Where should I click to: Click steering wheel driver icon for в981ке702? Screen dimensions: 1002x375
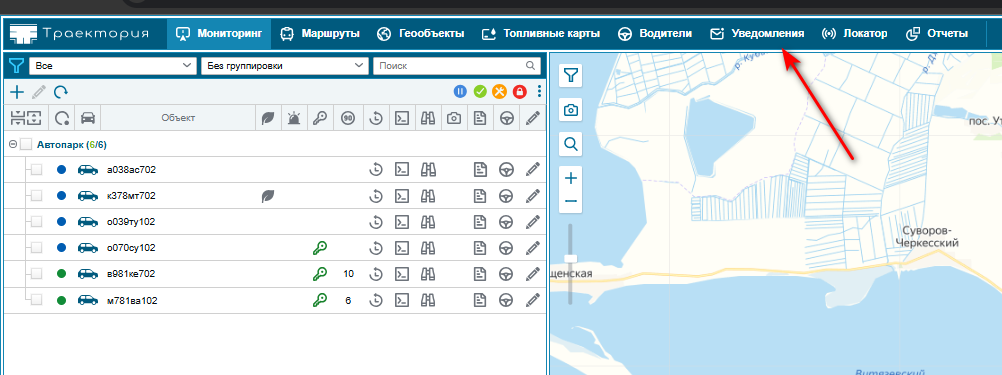click(507, 274)
